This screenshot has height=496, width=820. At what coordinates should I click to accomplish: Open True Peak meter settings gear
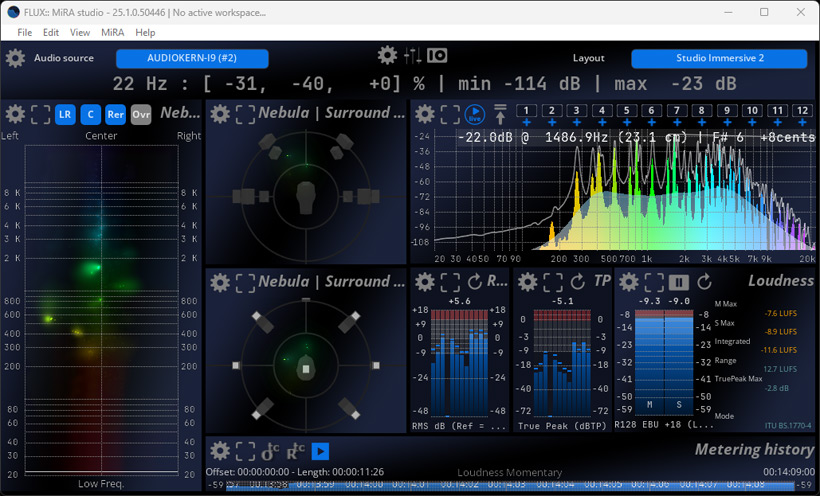click(x=528, y=283)
